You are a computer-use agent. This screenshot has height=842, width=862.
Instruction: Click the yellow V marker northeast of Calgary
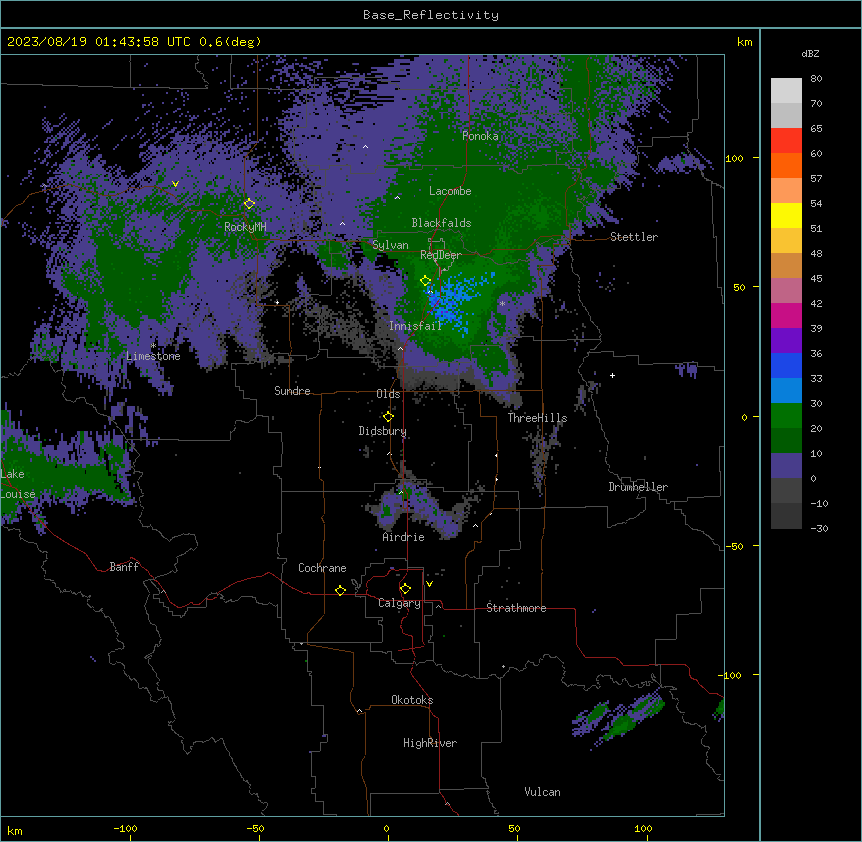click(429, 584)
